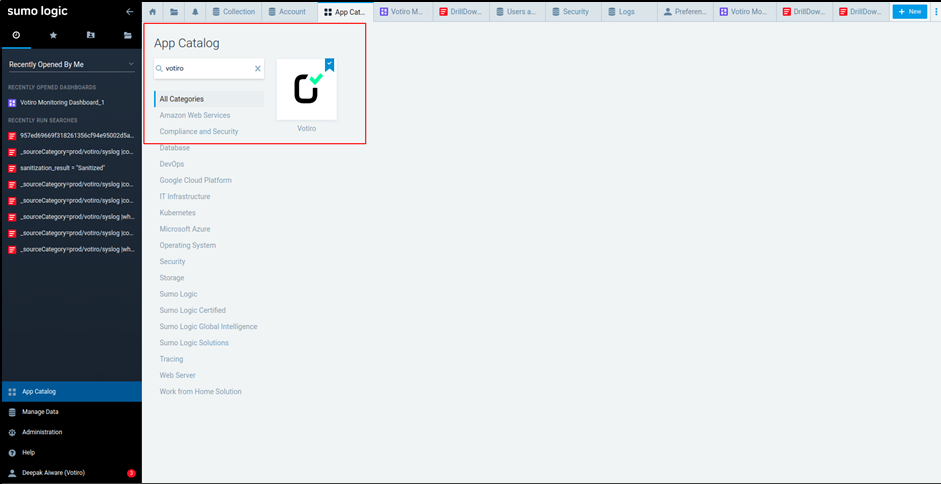Filter by Work from Home Solution category
Image resolution: width=941 pixels, height=484 pixels.
coord(200,391)
